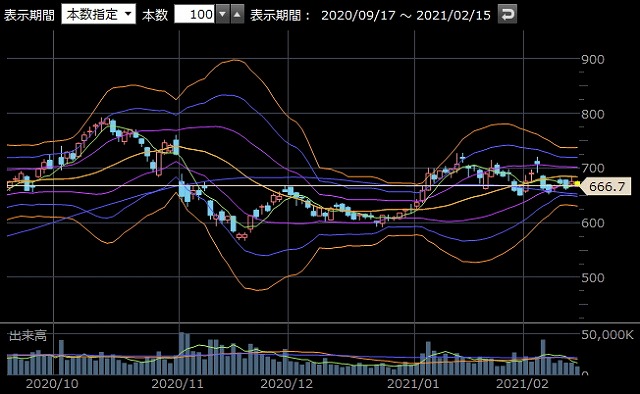Open the 本数指定 display period dropdown
Image resolution: width=640 pixels, height=394 pixels.
[98, 15]
